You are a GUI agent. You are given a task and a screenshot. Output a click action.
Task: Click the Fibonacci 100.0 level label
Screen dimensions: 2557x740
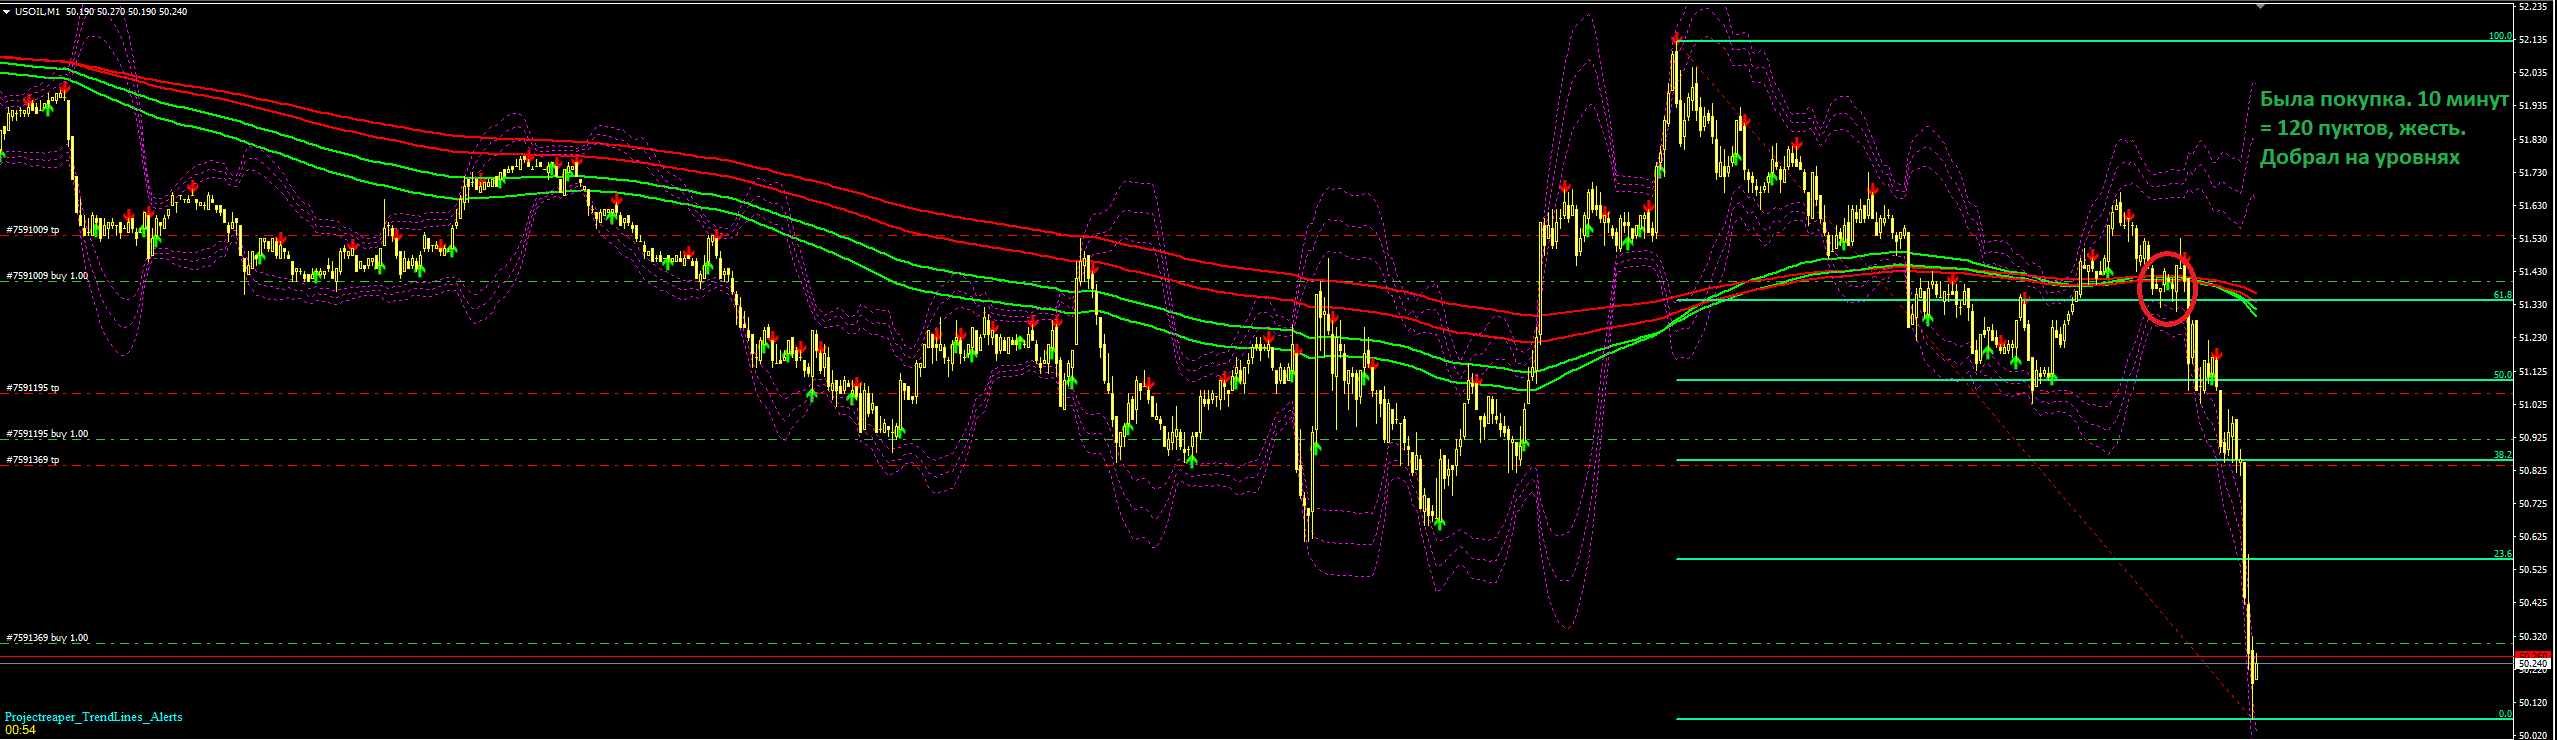click(2500, 36)
